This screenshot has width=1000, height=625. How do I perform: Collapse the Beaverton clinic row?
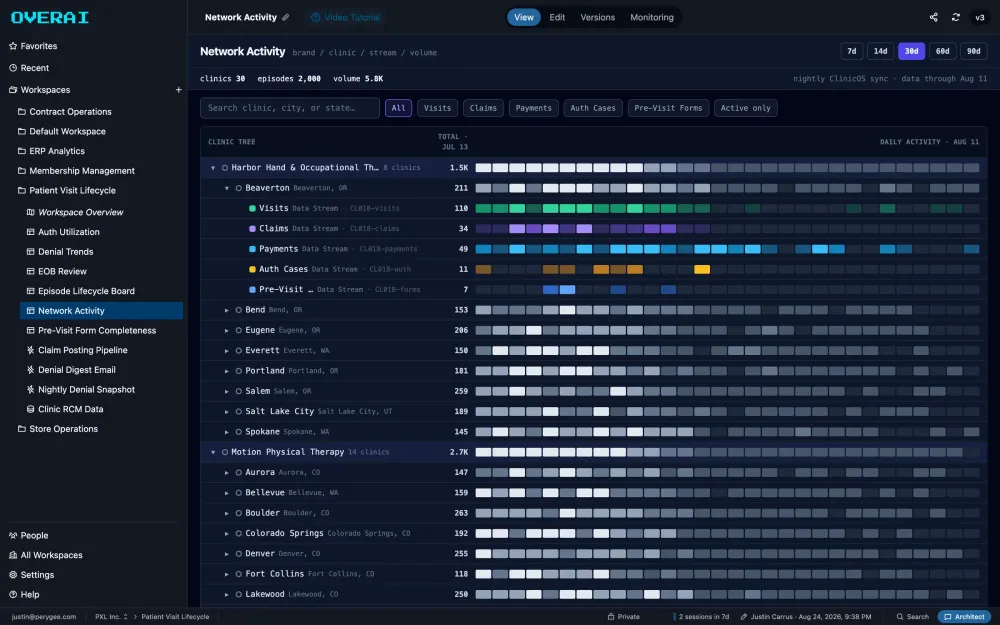pyautogui.click(x=226, y=188)
